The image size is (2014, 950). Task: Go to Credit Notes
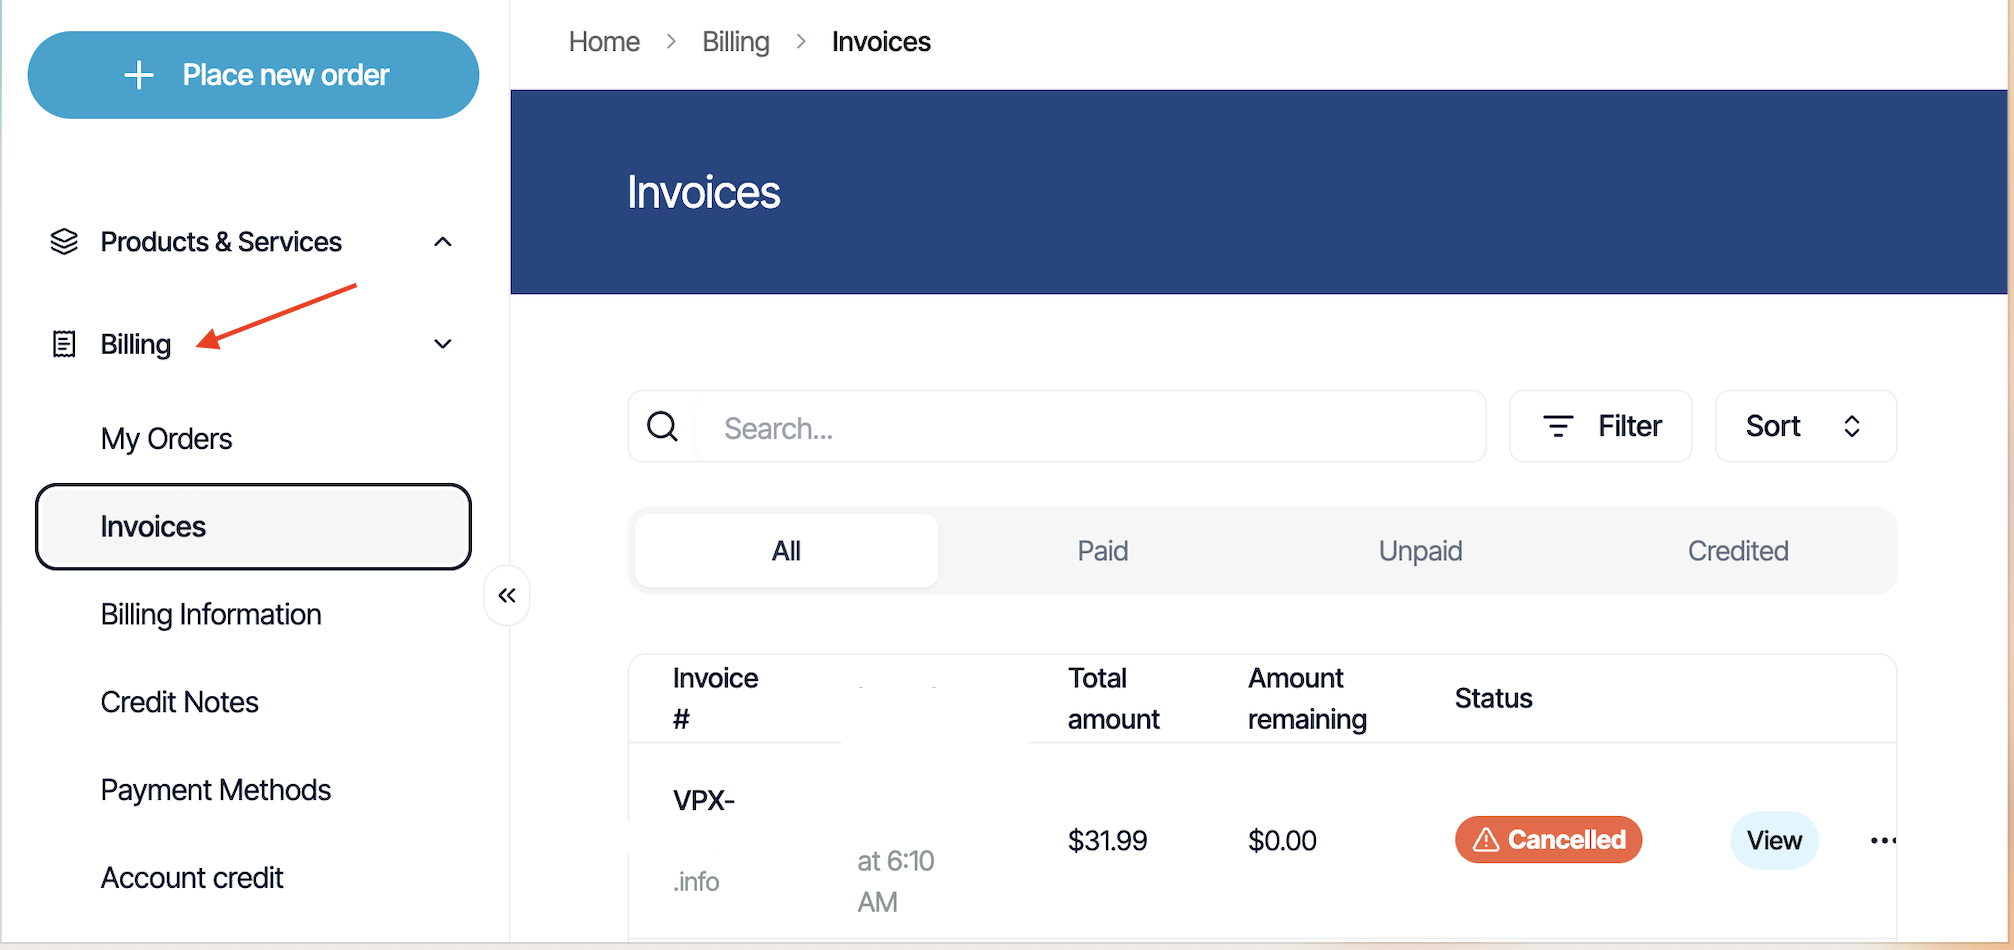pyautogui.click(x=180, y=702)
